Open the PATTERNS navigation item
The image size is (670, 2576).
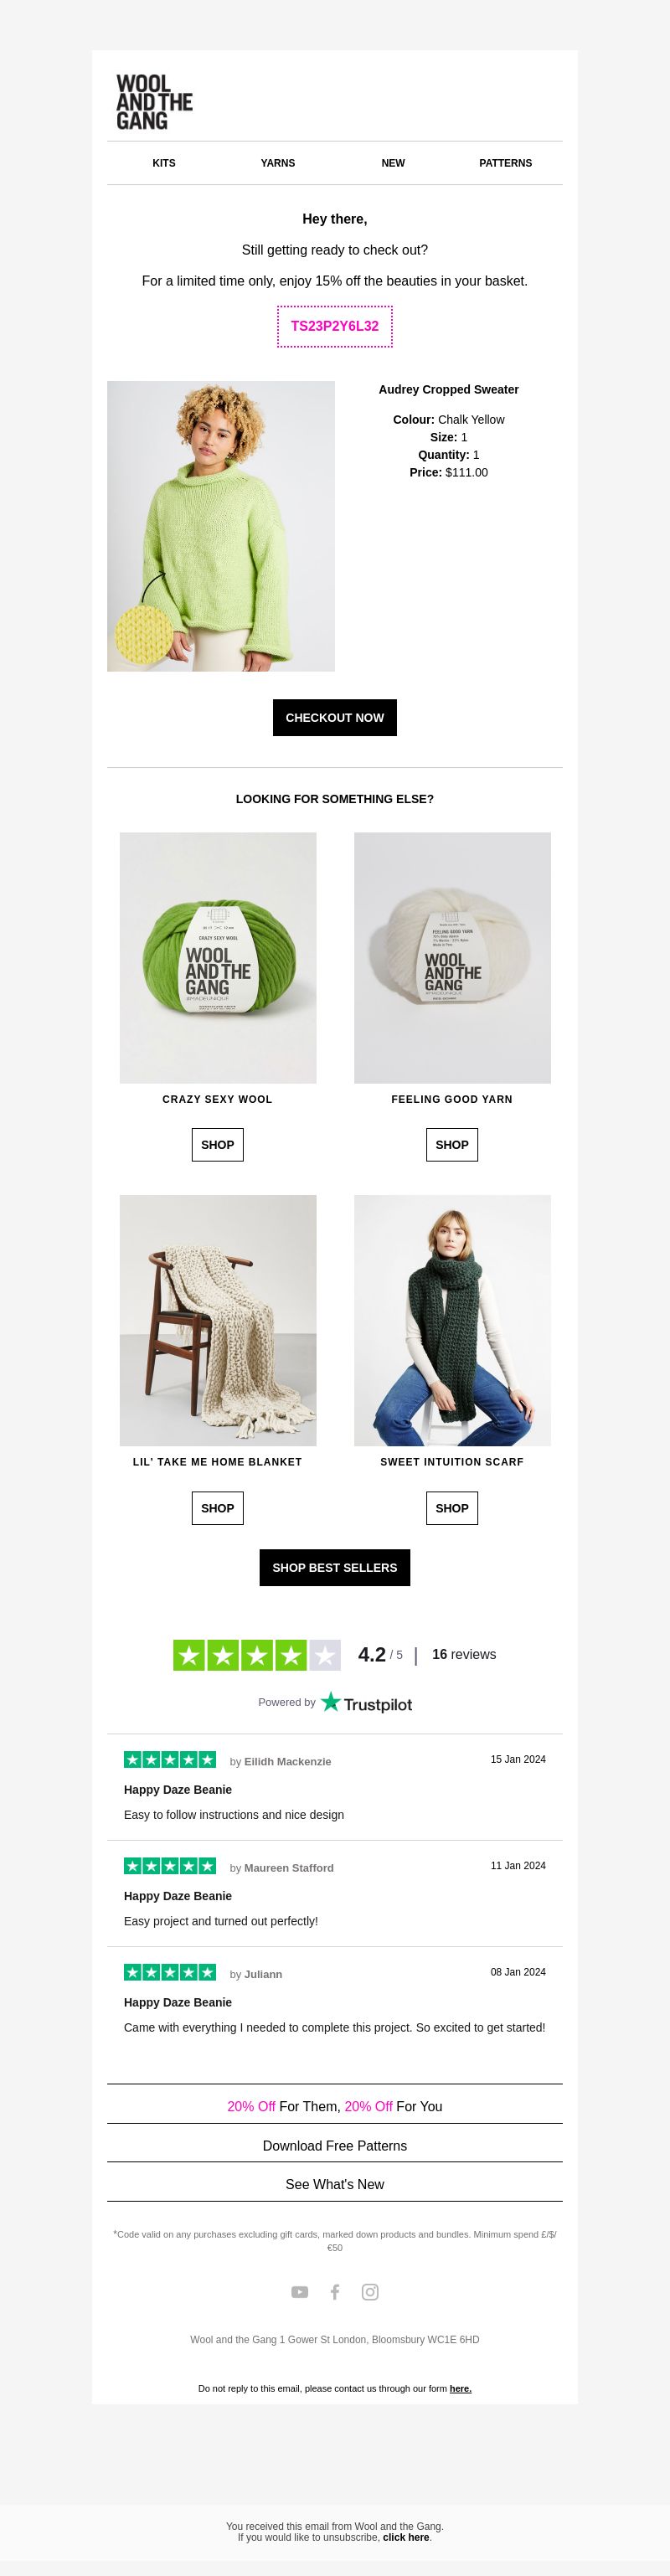click(x=506, y=163)
